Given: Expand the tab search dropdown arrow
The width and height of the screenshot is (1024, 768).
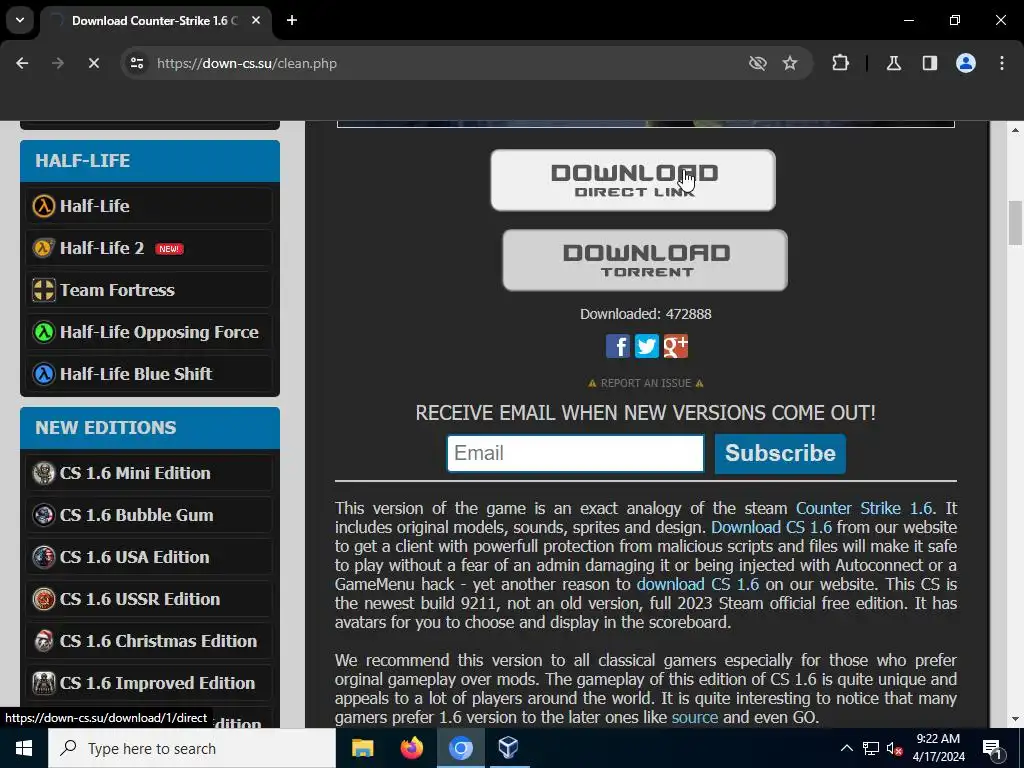Looking at the screenshot, I should [20, 20].
